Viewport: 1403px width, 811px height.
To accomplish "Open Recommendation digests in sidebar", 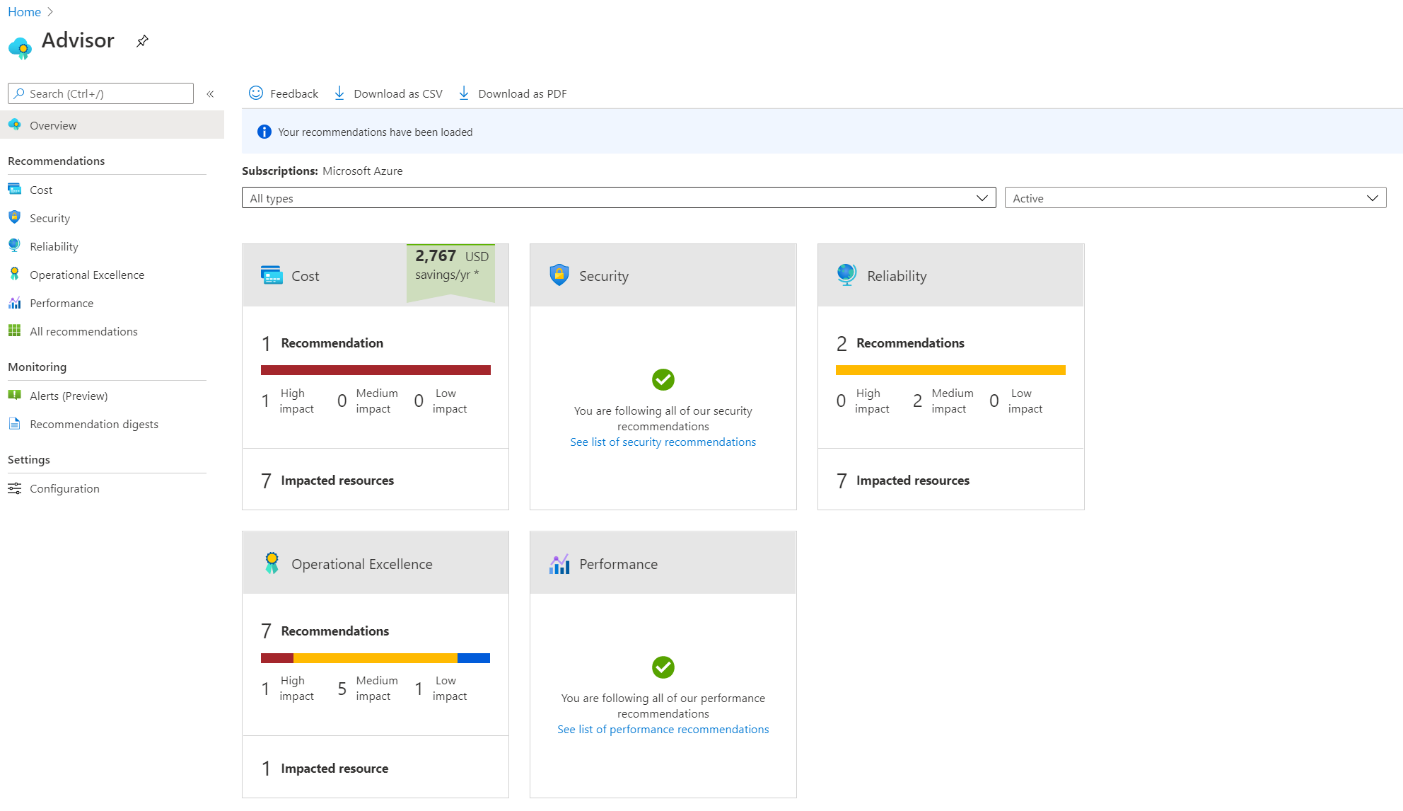I will tap(94, 424).
